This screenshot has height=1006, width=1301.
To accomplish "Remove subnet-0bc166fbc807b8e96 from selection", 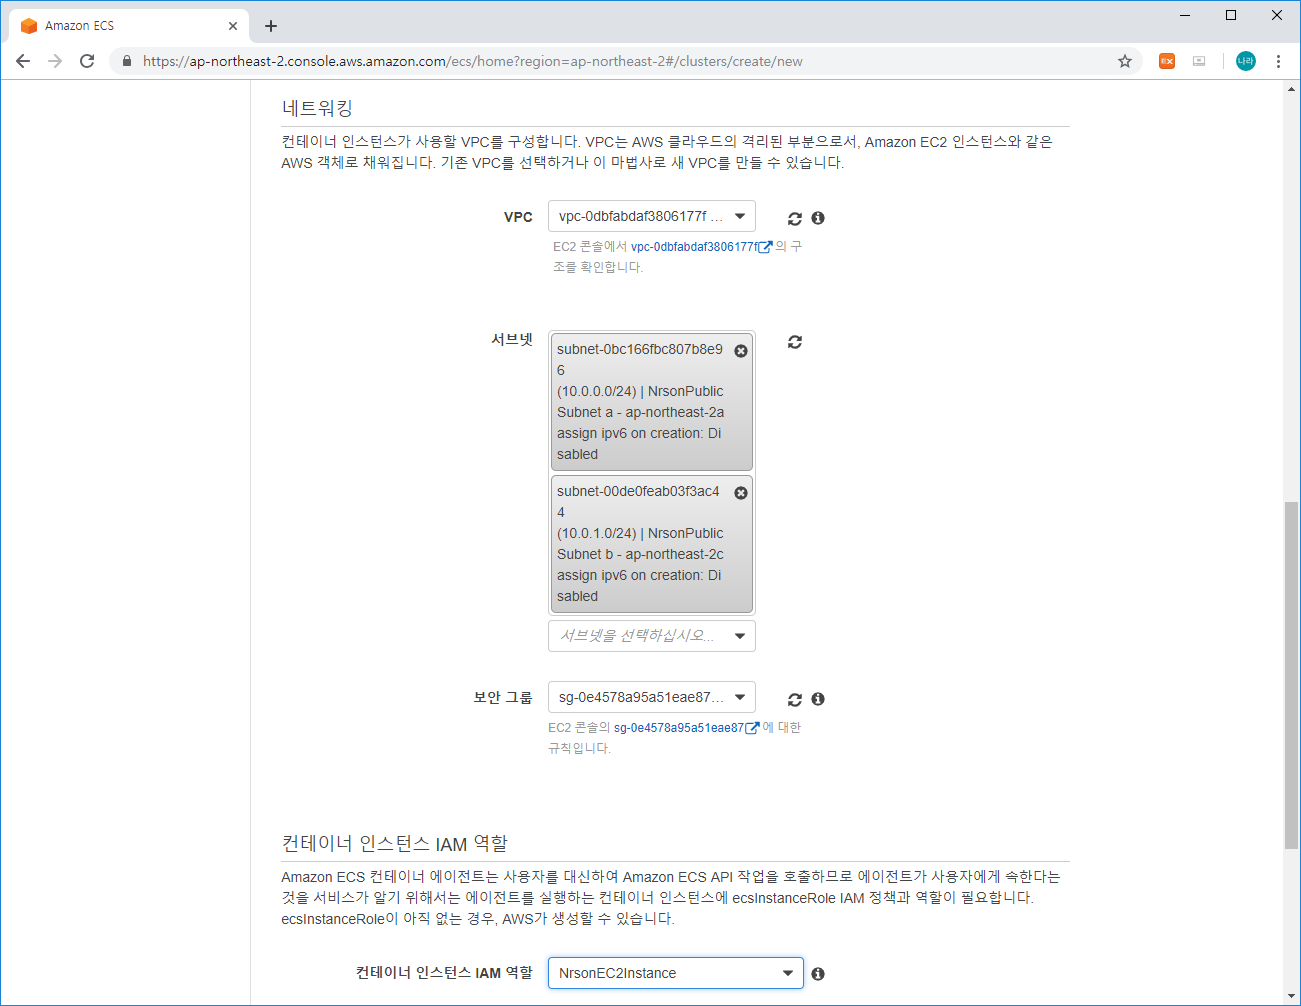I will click(x=741, y=351).
